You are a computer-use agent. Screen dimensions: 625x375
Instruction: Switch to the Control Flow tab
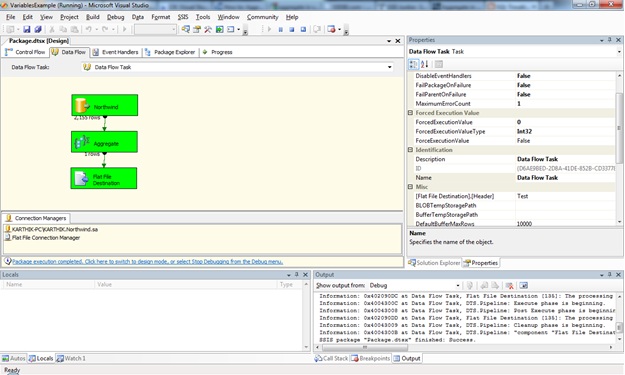click(x=25, y=52)
